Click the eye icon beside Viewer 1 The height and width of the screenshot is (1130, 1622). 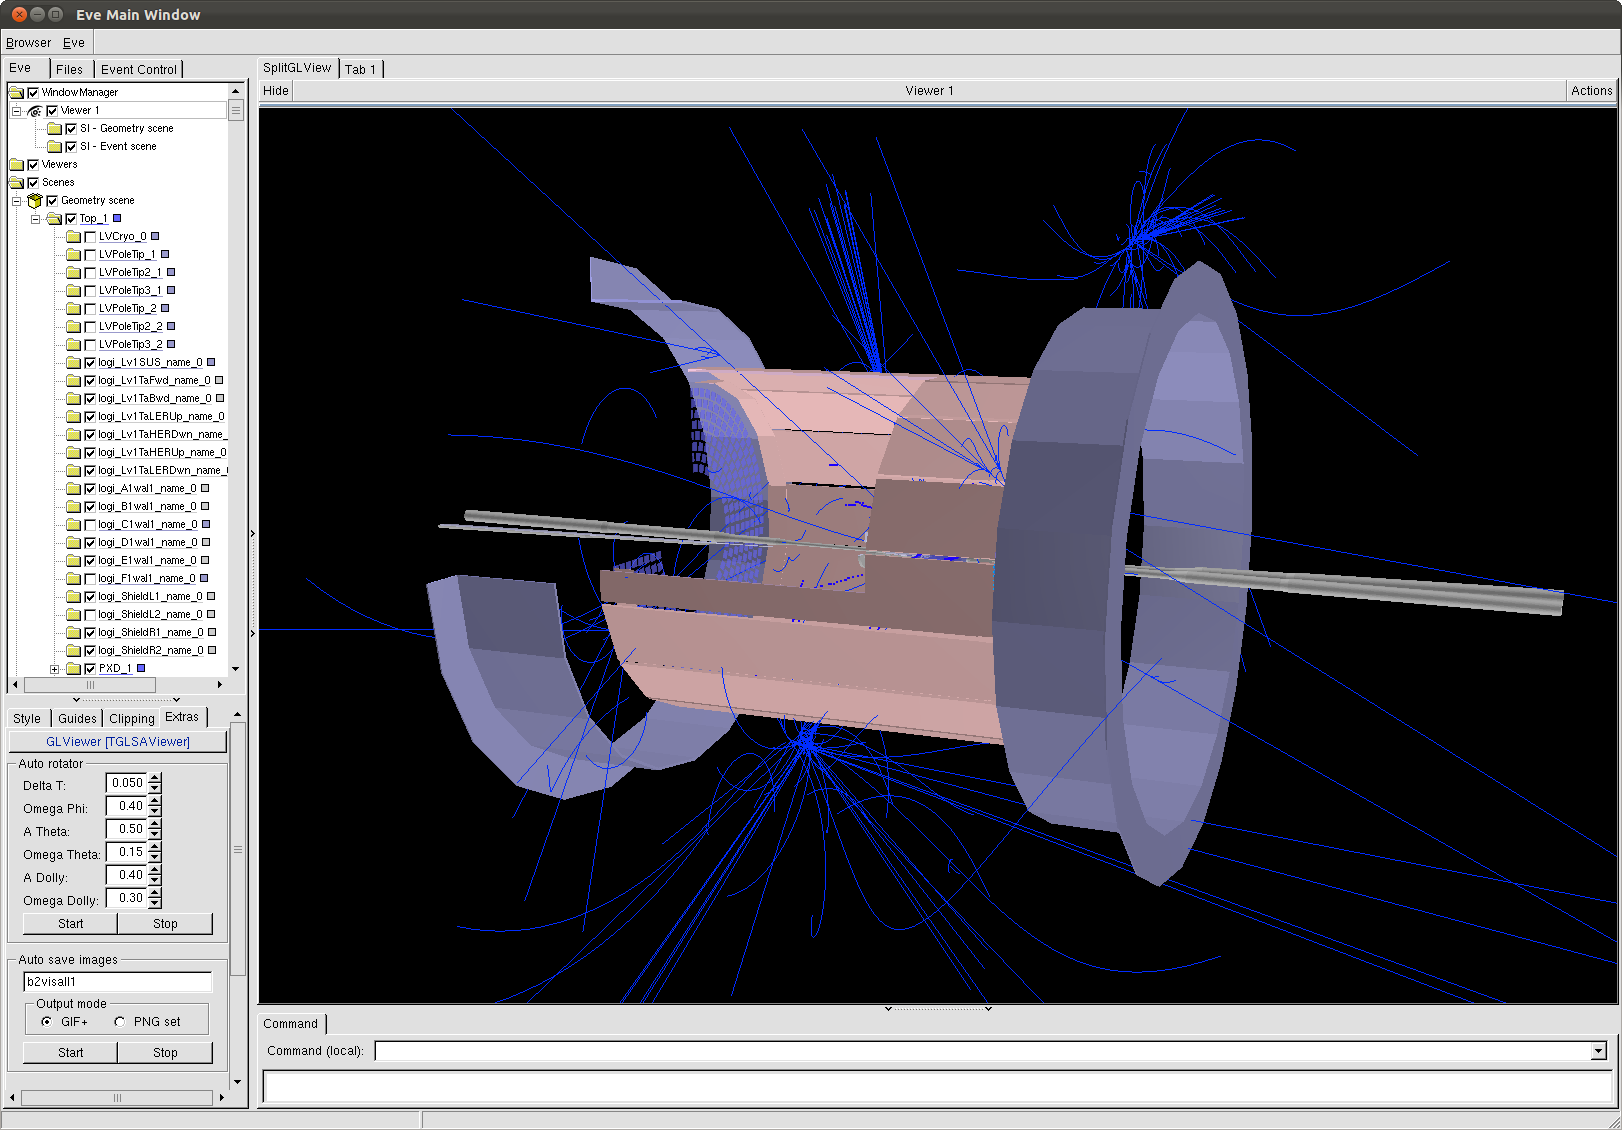[34, 111]
